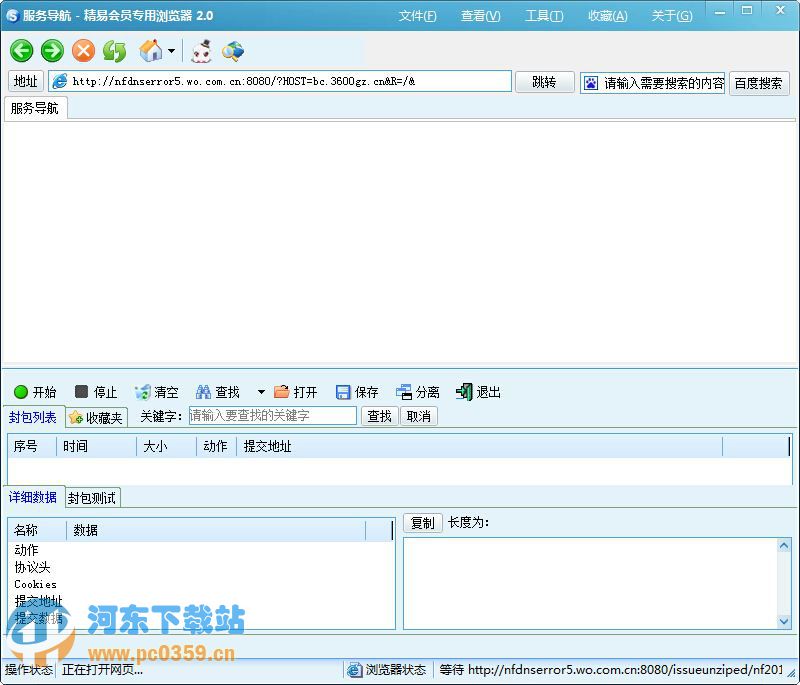This screenshot has width=800, height=685.
Task: Open the 工具(T) menu
Action: tap(544, 16)
